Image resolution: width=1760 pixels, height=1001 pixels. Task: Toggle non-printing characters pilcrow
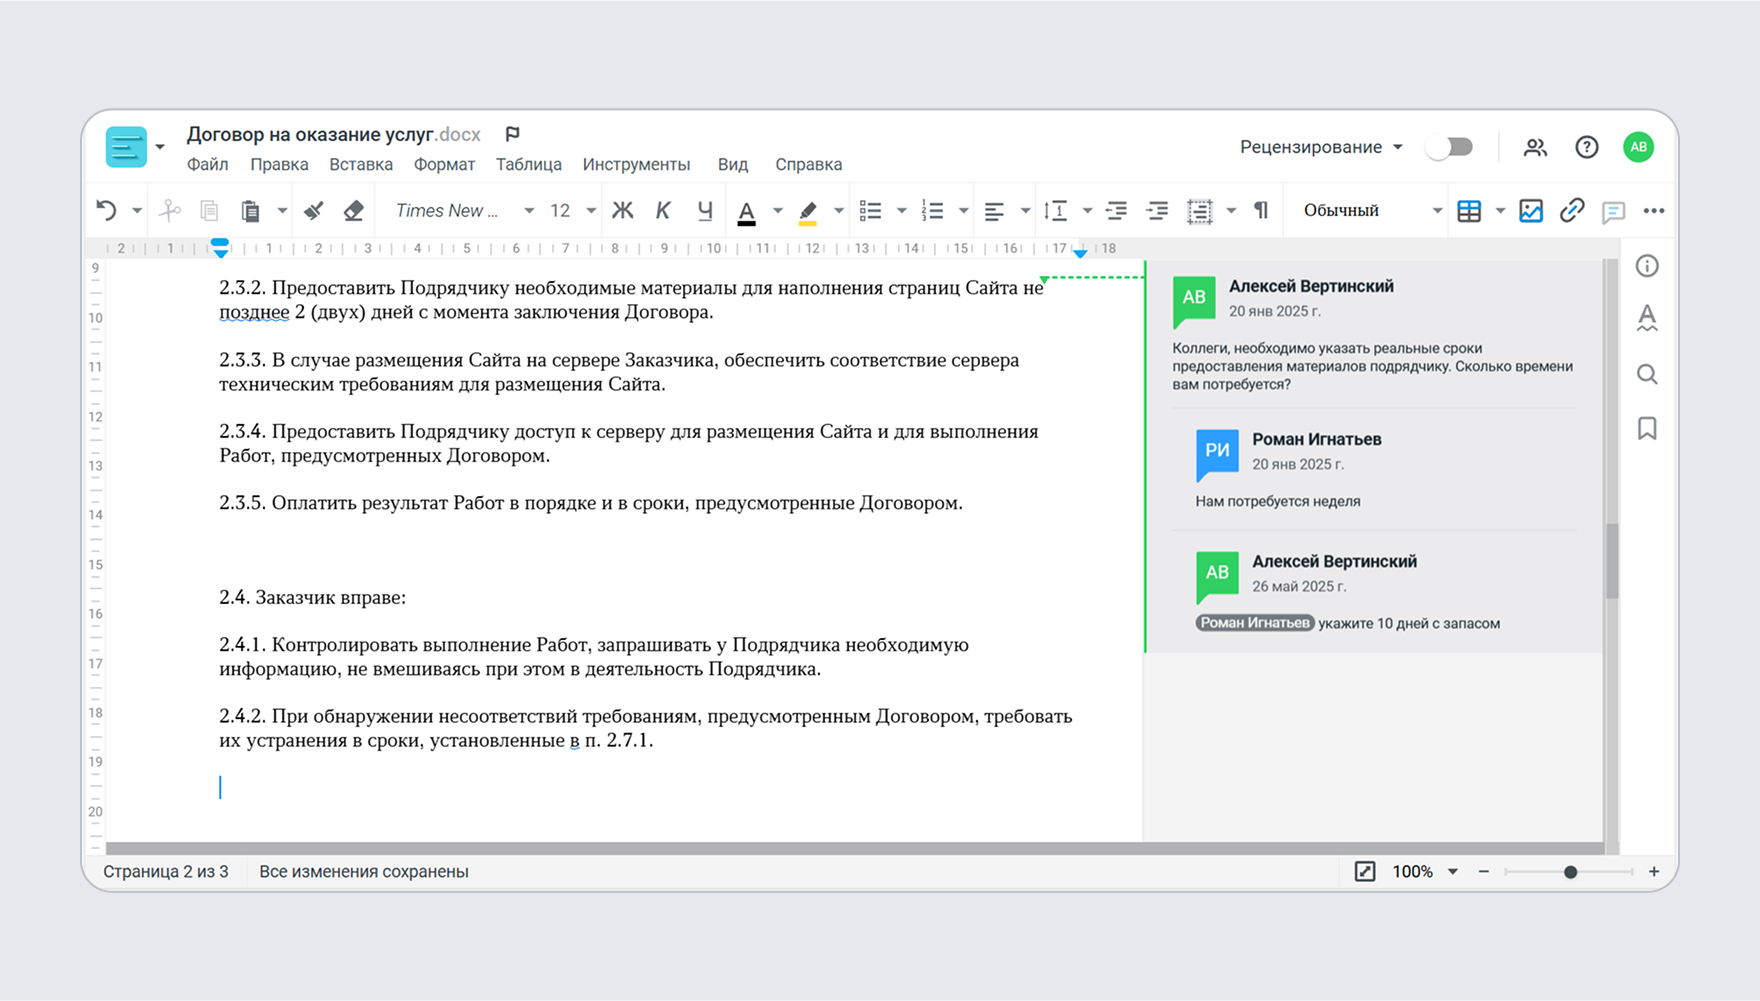click(x=1261, y=210)
